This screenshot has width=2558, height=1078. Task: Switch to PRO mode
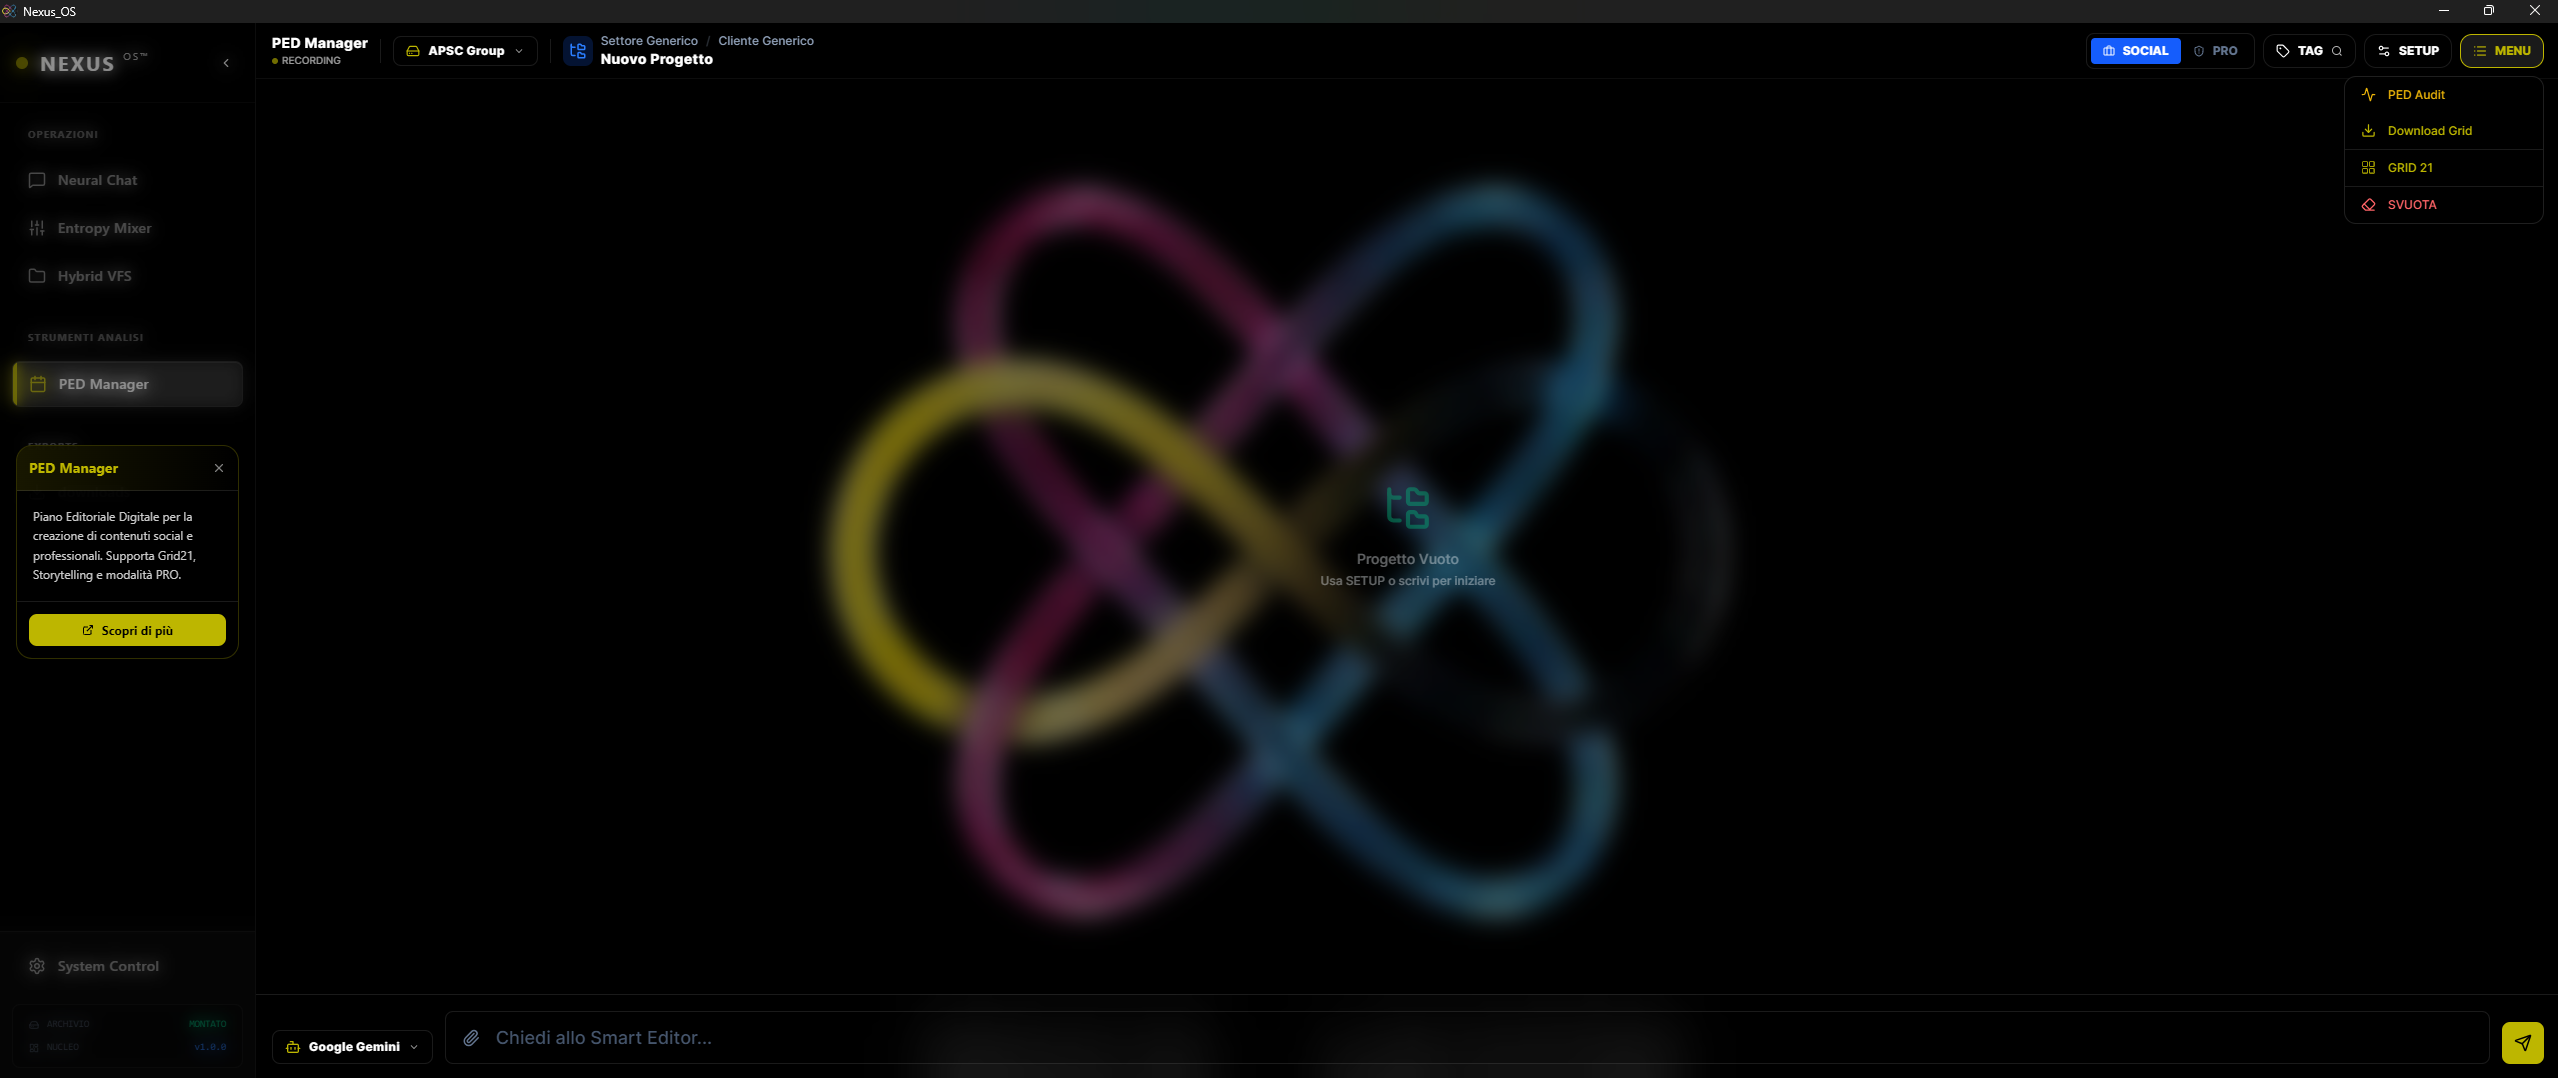(x=2216, y=51)
